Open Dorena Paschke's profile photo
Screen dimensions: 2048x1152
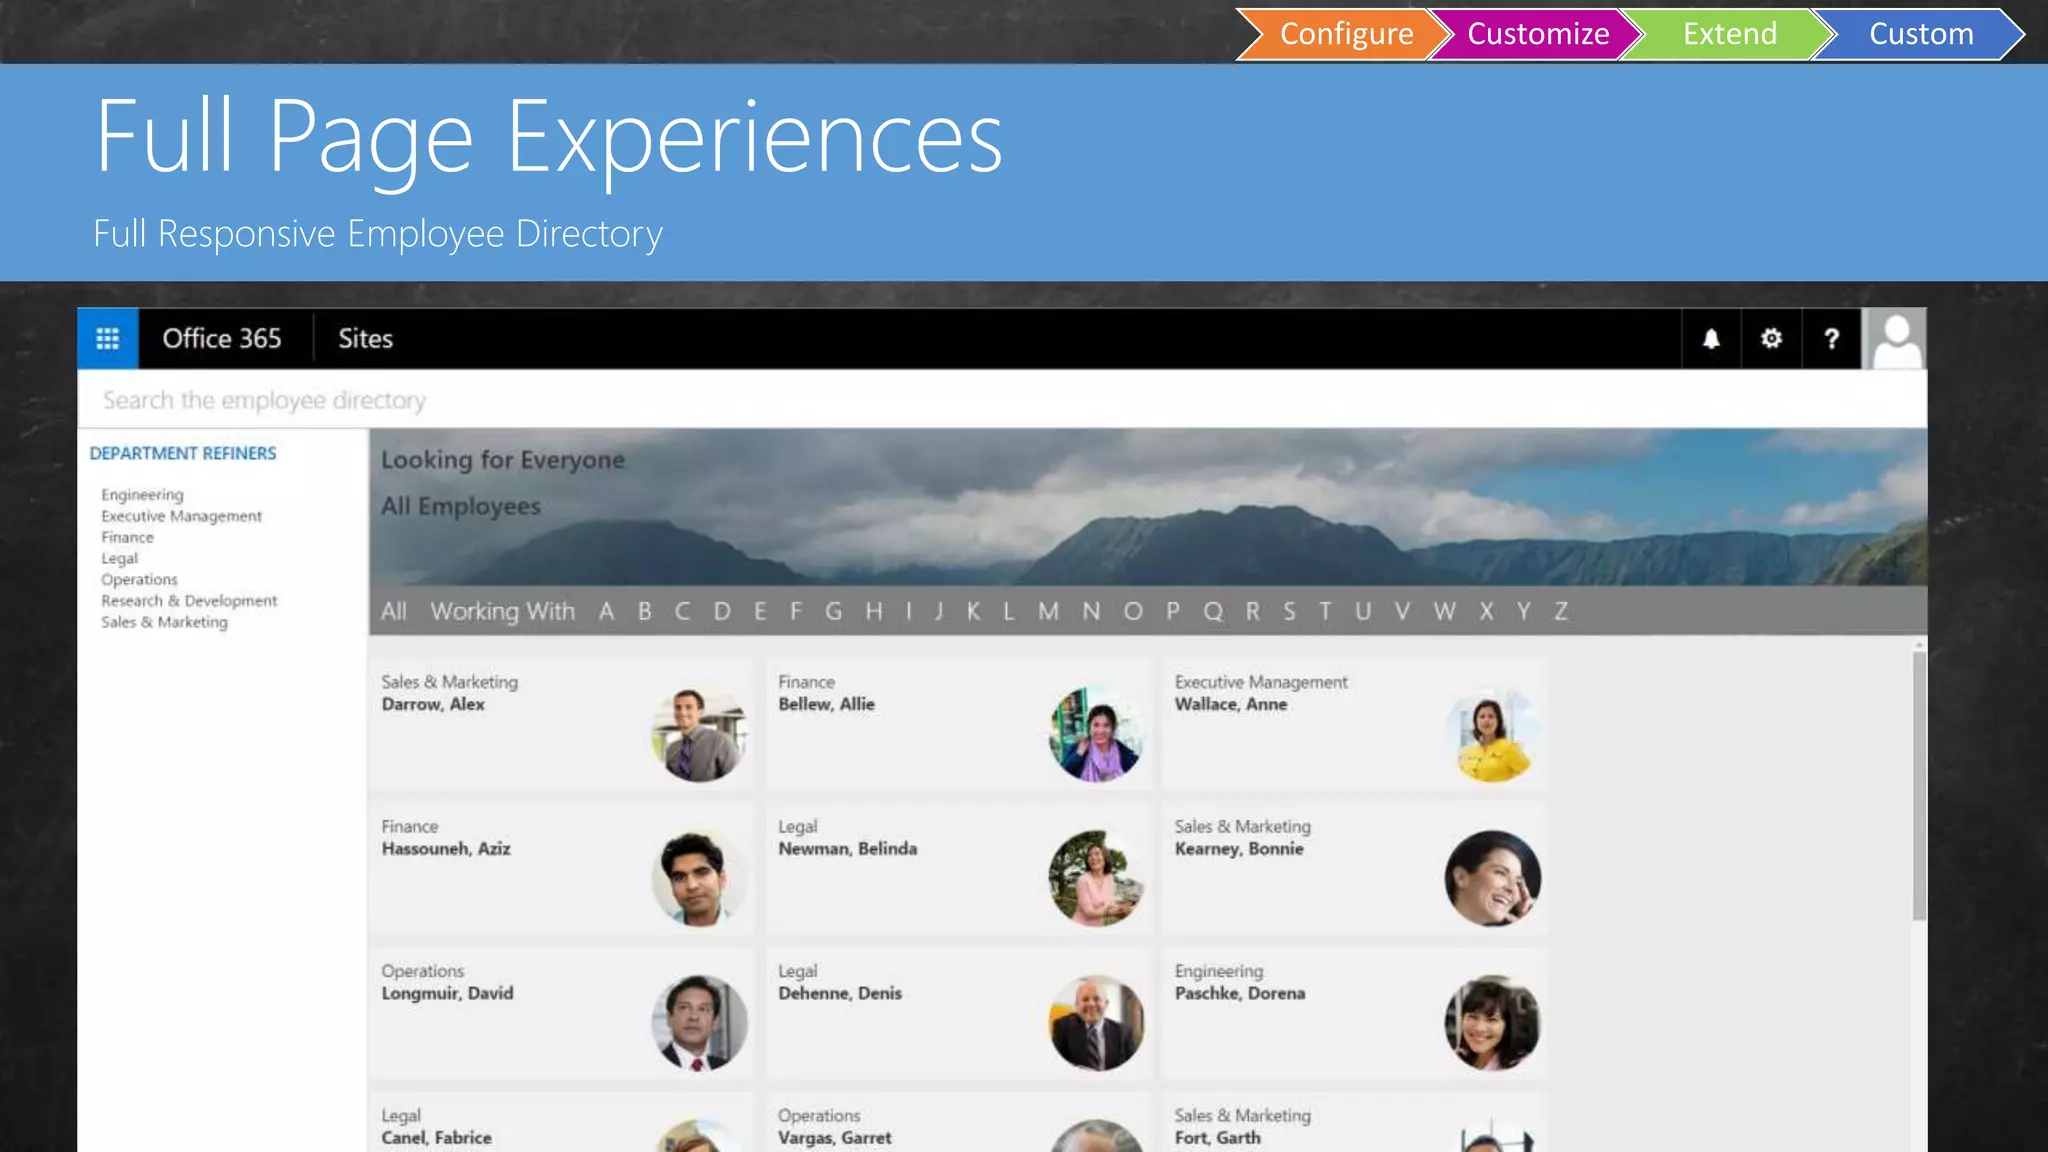pyautogui.click(x=1492, y=1023)
